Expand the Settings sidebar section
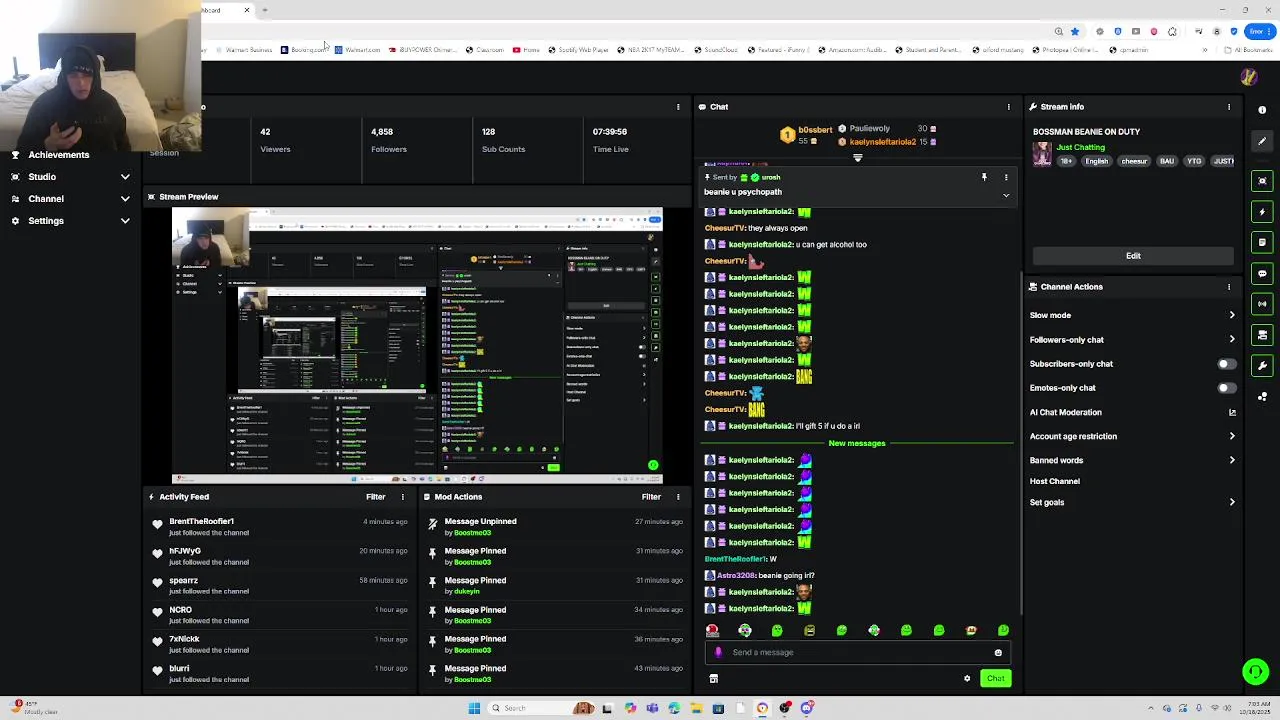This screenshot has height=720, width=1280. (x=125, y=221)
